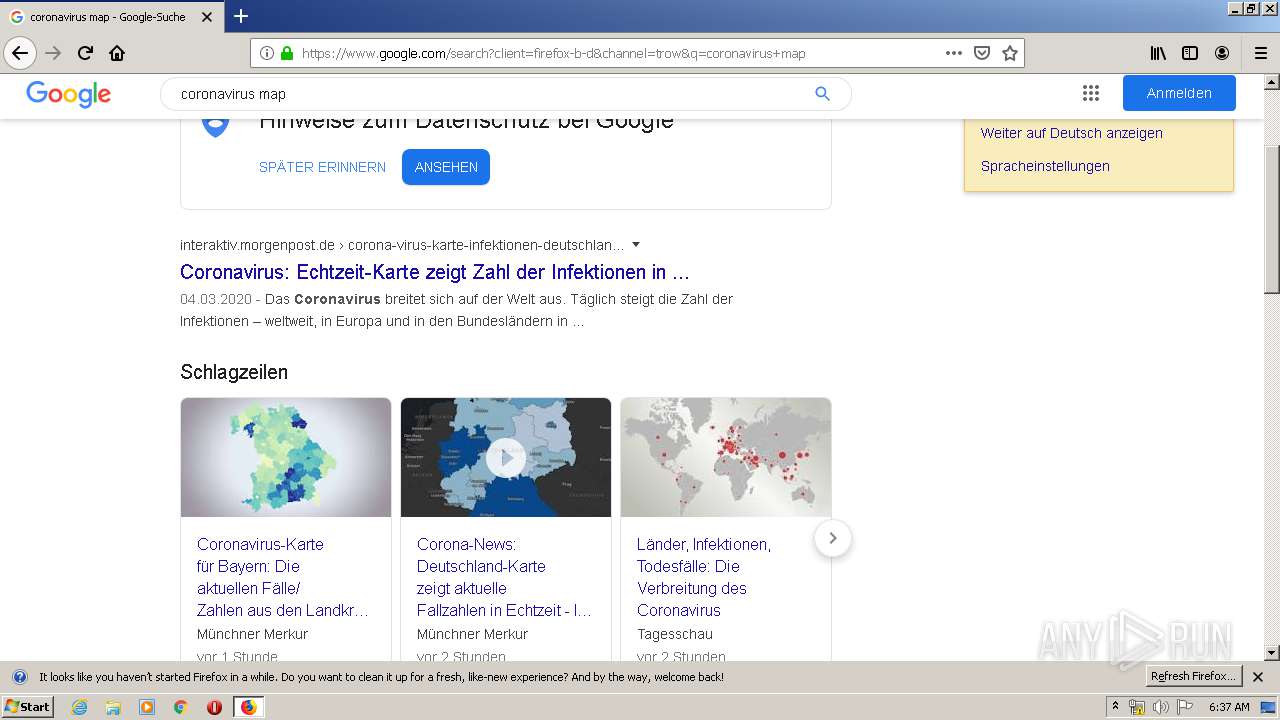
Task: Open 'Coronavirus: Echtzeit-Karte zeigt Zahl der Infektionen' result
Action: 435,272
